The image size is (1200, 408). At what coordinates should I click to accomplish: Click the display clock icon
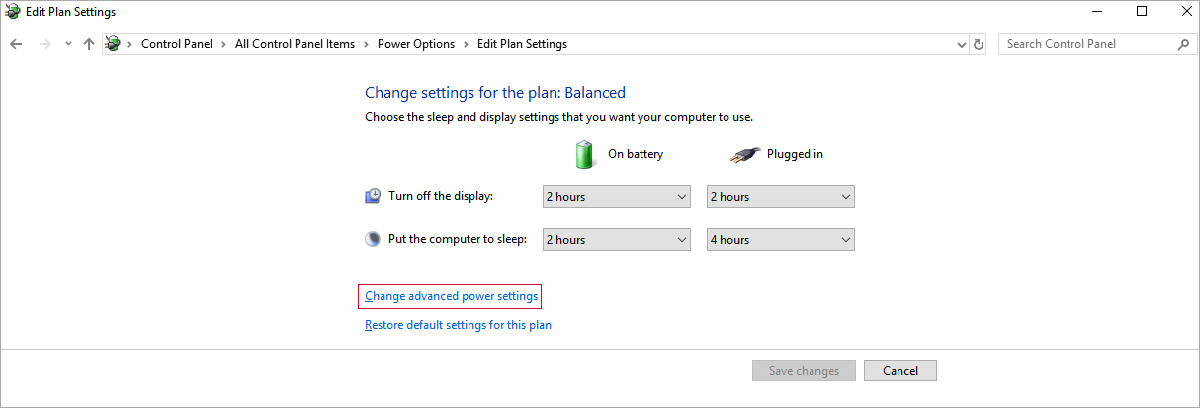click(373, 196)
